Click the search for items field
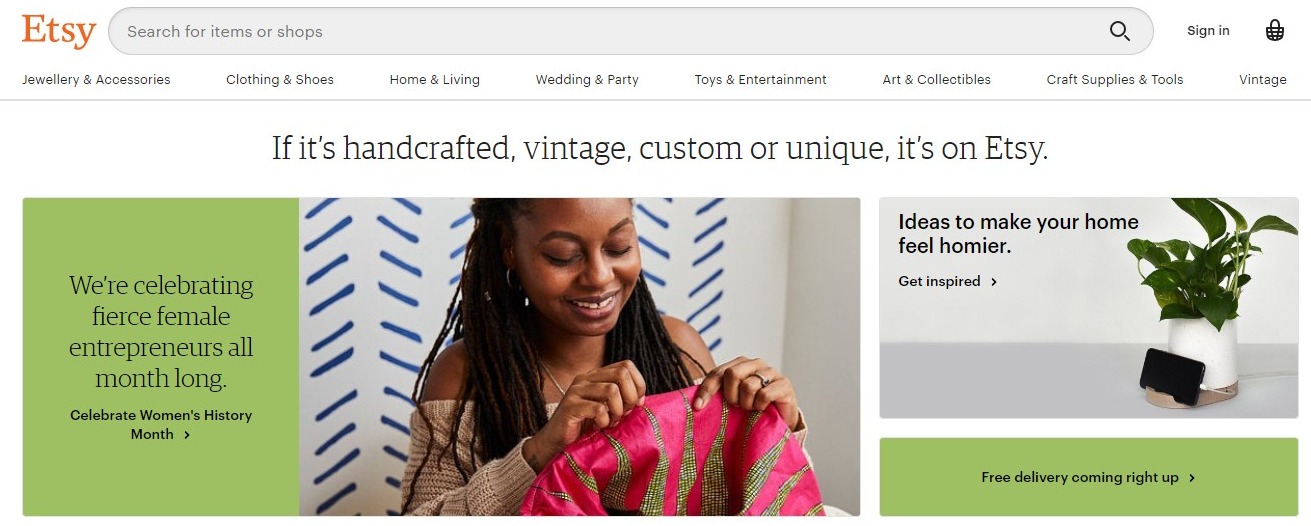This screenshot has height=526, width=1311. [x=600, y=31]
